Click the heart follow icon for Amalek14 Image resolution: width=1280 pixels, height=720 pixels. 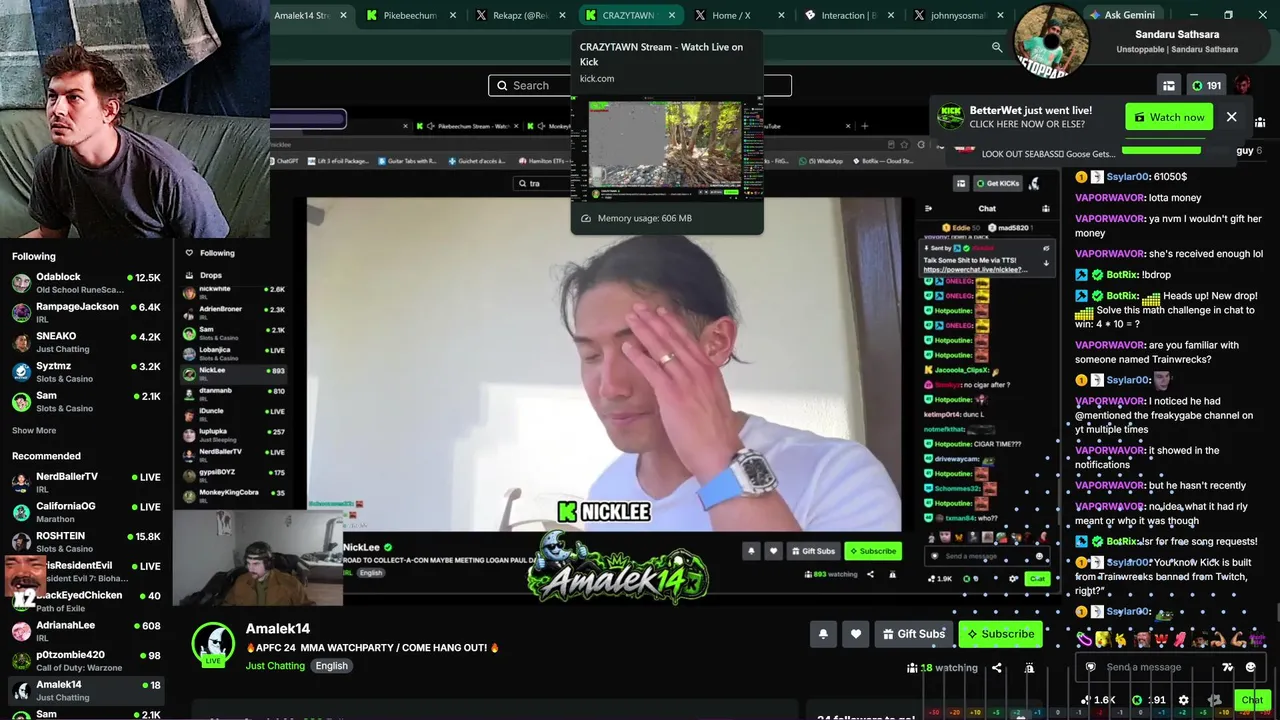tap(856, 634)
